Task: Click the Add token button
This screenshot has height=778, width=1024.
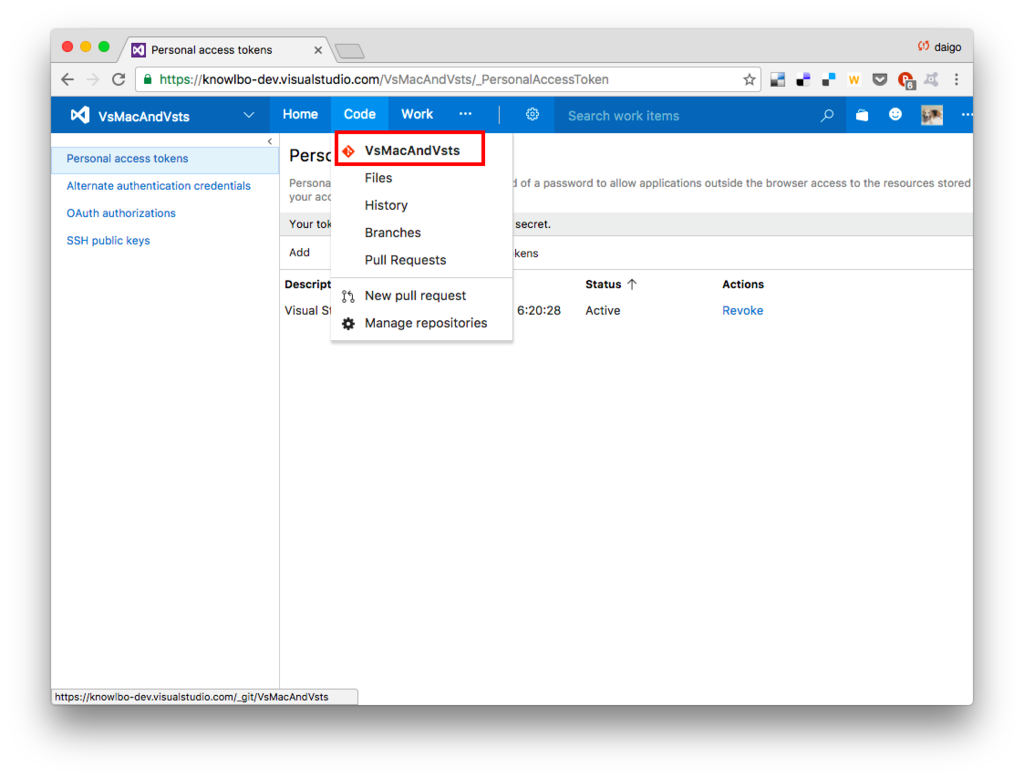Action: click(x=299, y=252)
